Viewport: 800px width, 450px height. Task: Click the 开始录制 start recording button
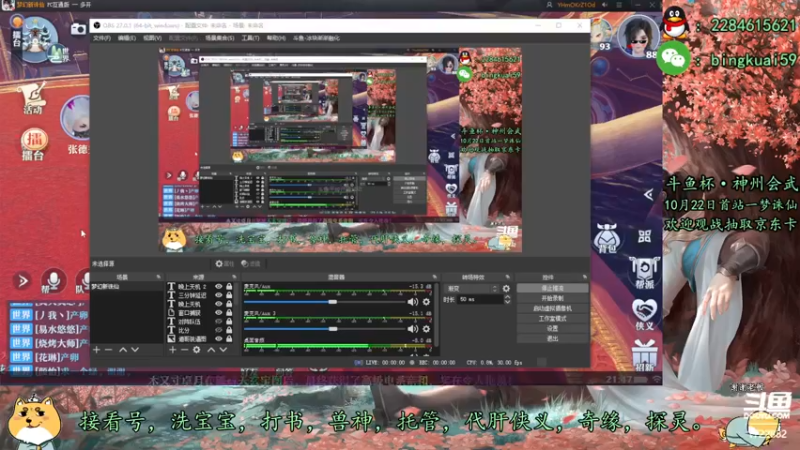[552, 298]
